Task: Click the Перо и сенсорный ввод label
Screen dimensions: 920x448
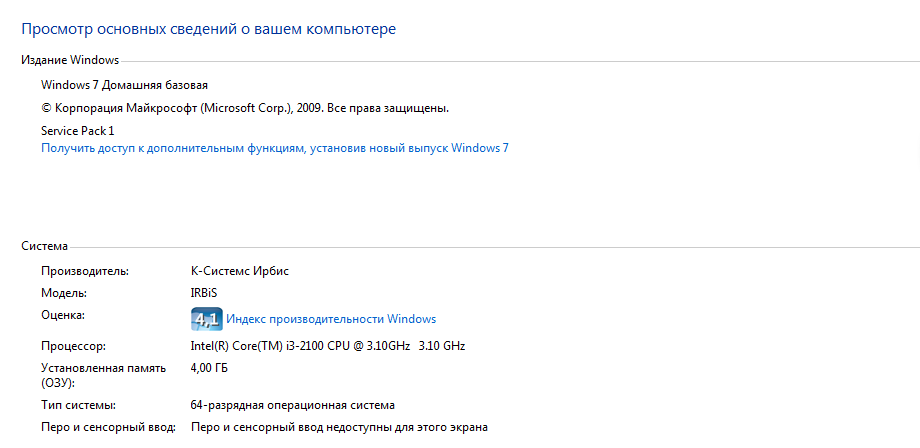Action: point(109,428)
